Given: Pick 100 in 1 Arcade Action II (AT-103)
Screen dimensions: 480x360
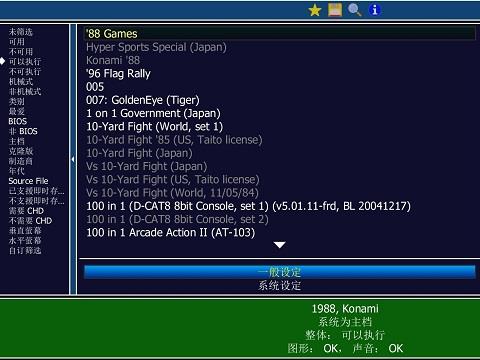Looking at the screenshot, I should point(170,232).
